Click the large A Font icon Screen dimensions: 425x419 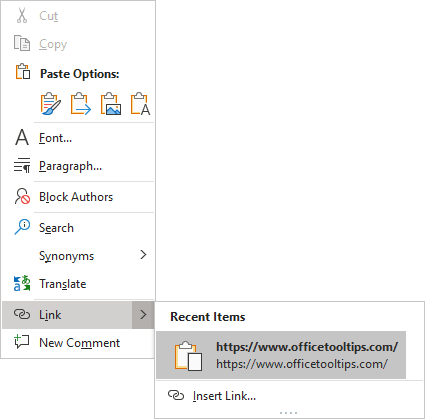(x=22, y=137)
